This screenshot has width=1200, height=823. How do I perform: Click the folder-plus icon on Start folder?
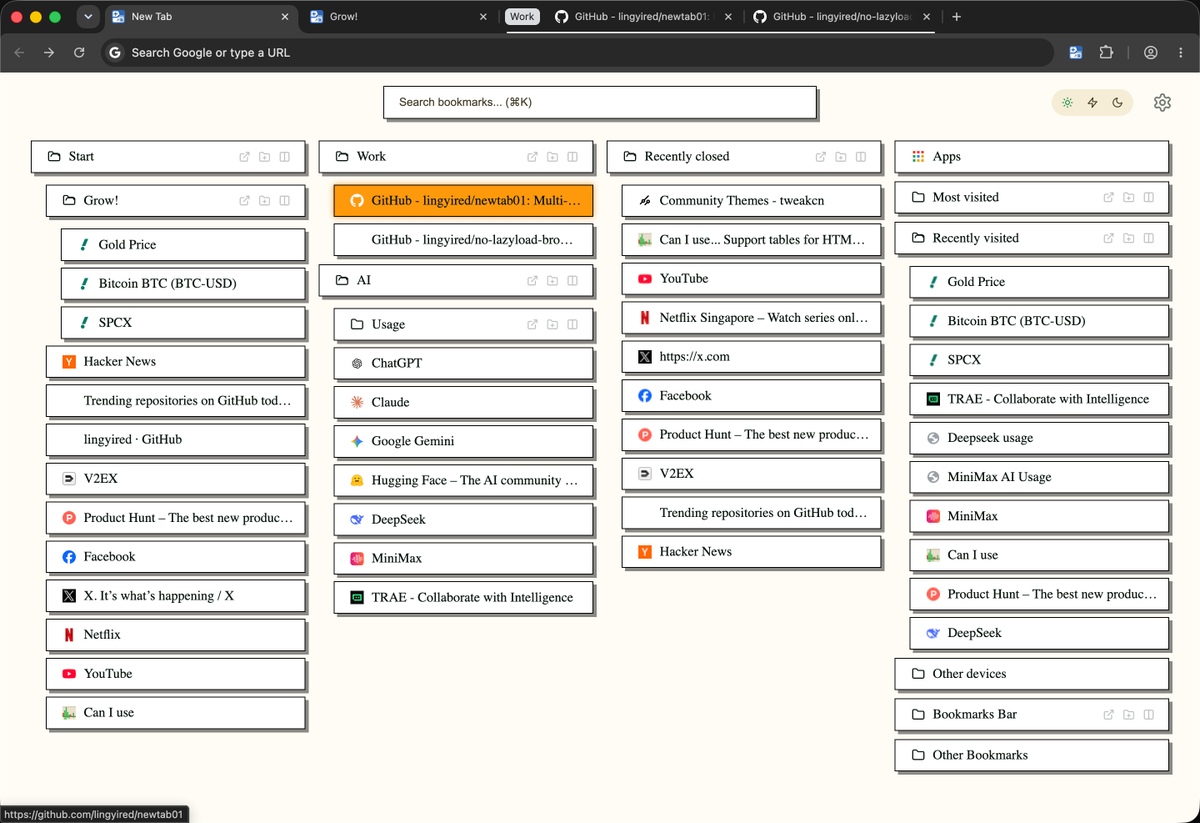pos(265,157)
